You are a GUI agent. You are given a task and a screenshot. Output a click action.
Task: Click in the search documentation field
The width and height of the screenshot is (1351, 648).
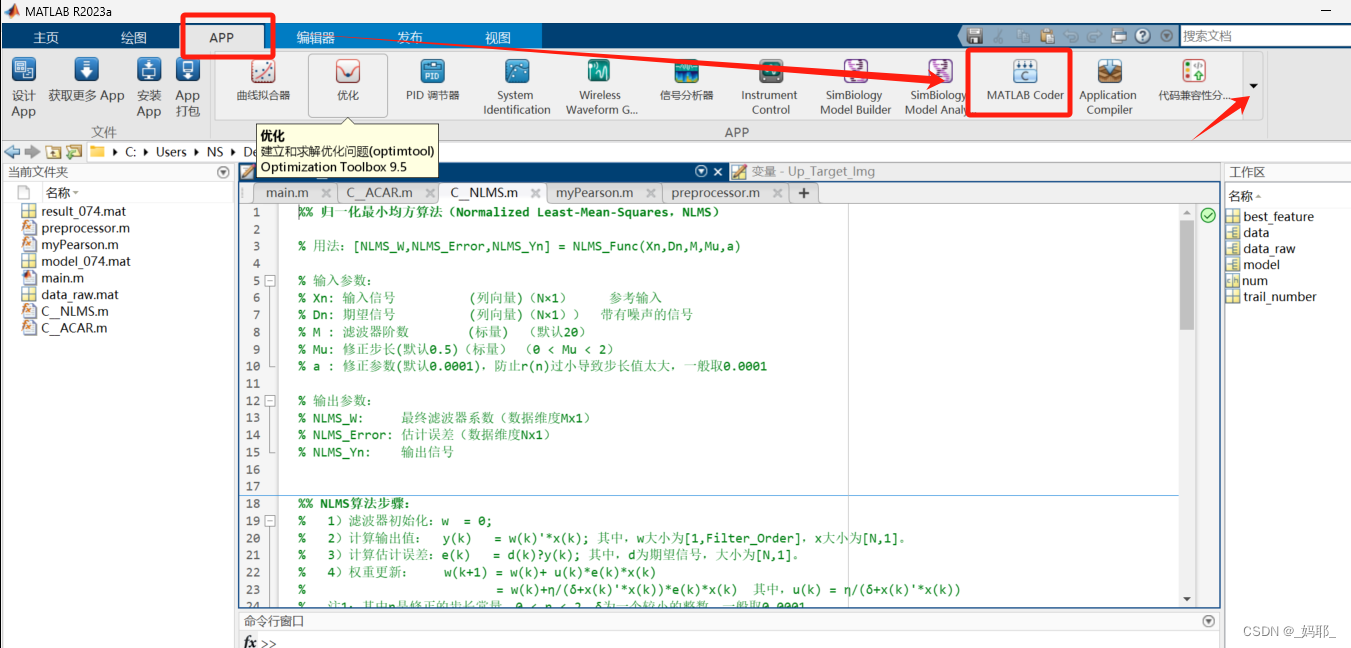tap(1265, 36)
